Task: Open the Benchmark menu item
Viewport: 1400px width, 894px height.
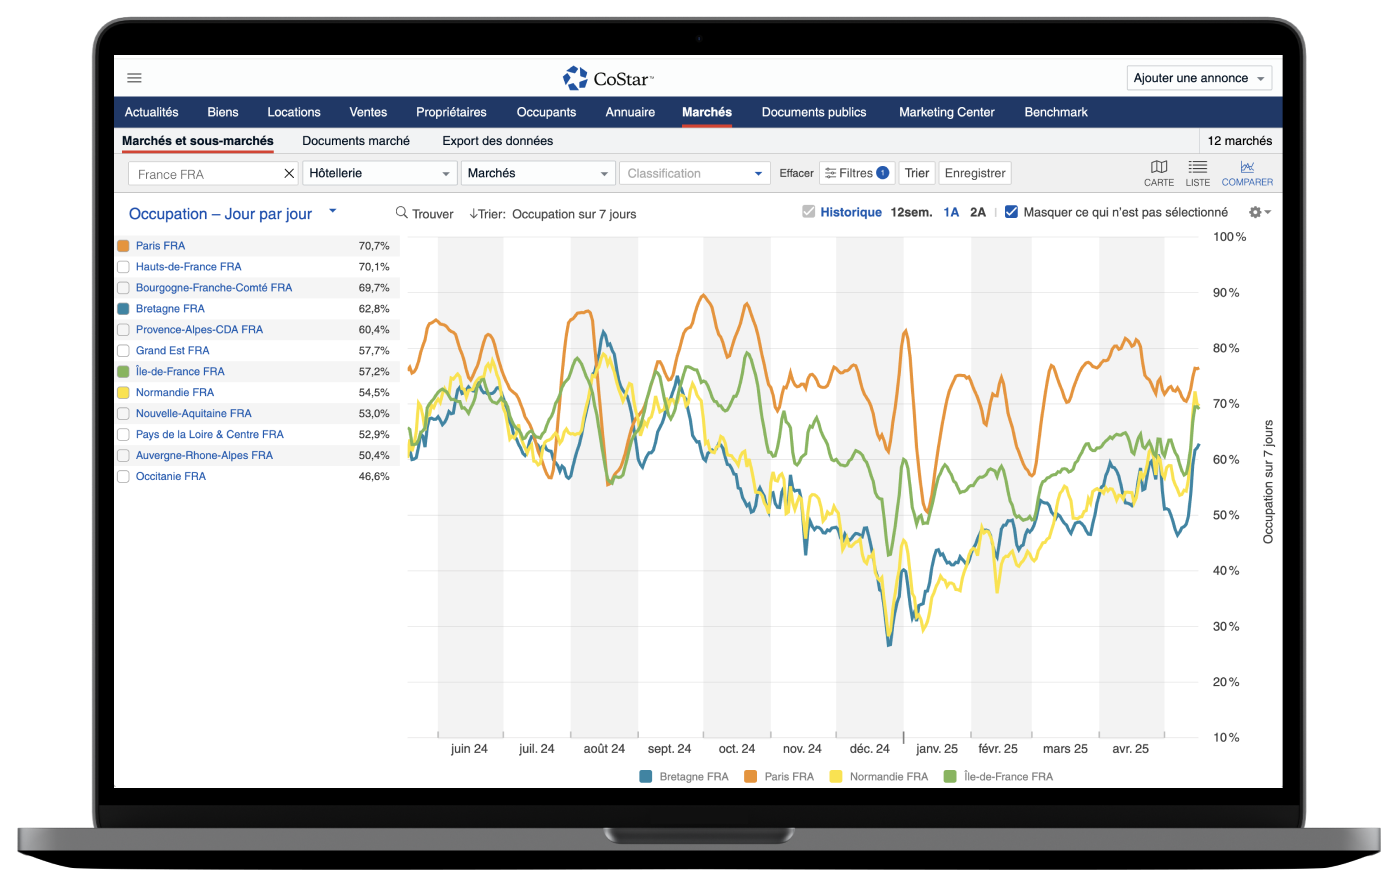Action: click(1055, 112)
